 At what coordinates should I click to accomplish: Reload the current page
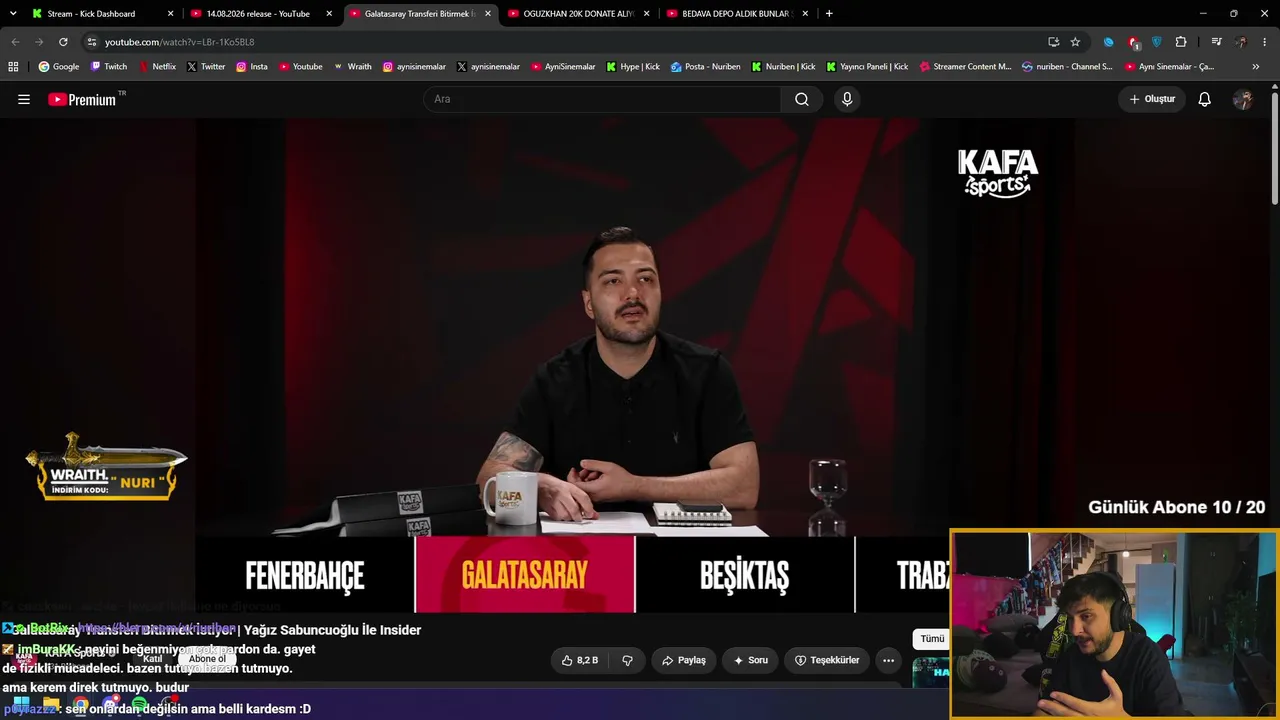63,42
